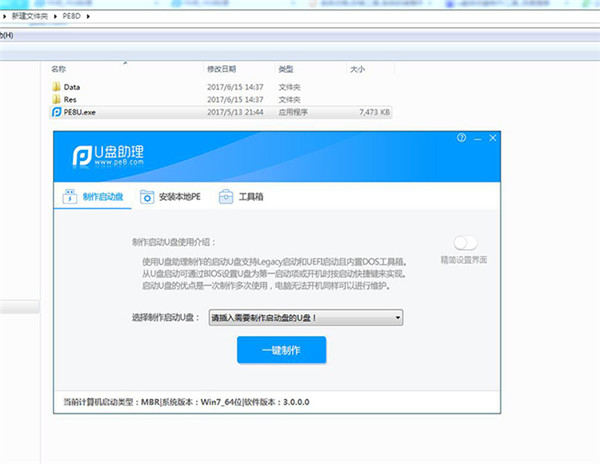Image resolution: width=600 pixels, height=464 pixels.
Task: Click the 安装本地PE disk icon
Action: (x=147, y=196)
